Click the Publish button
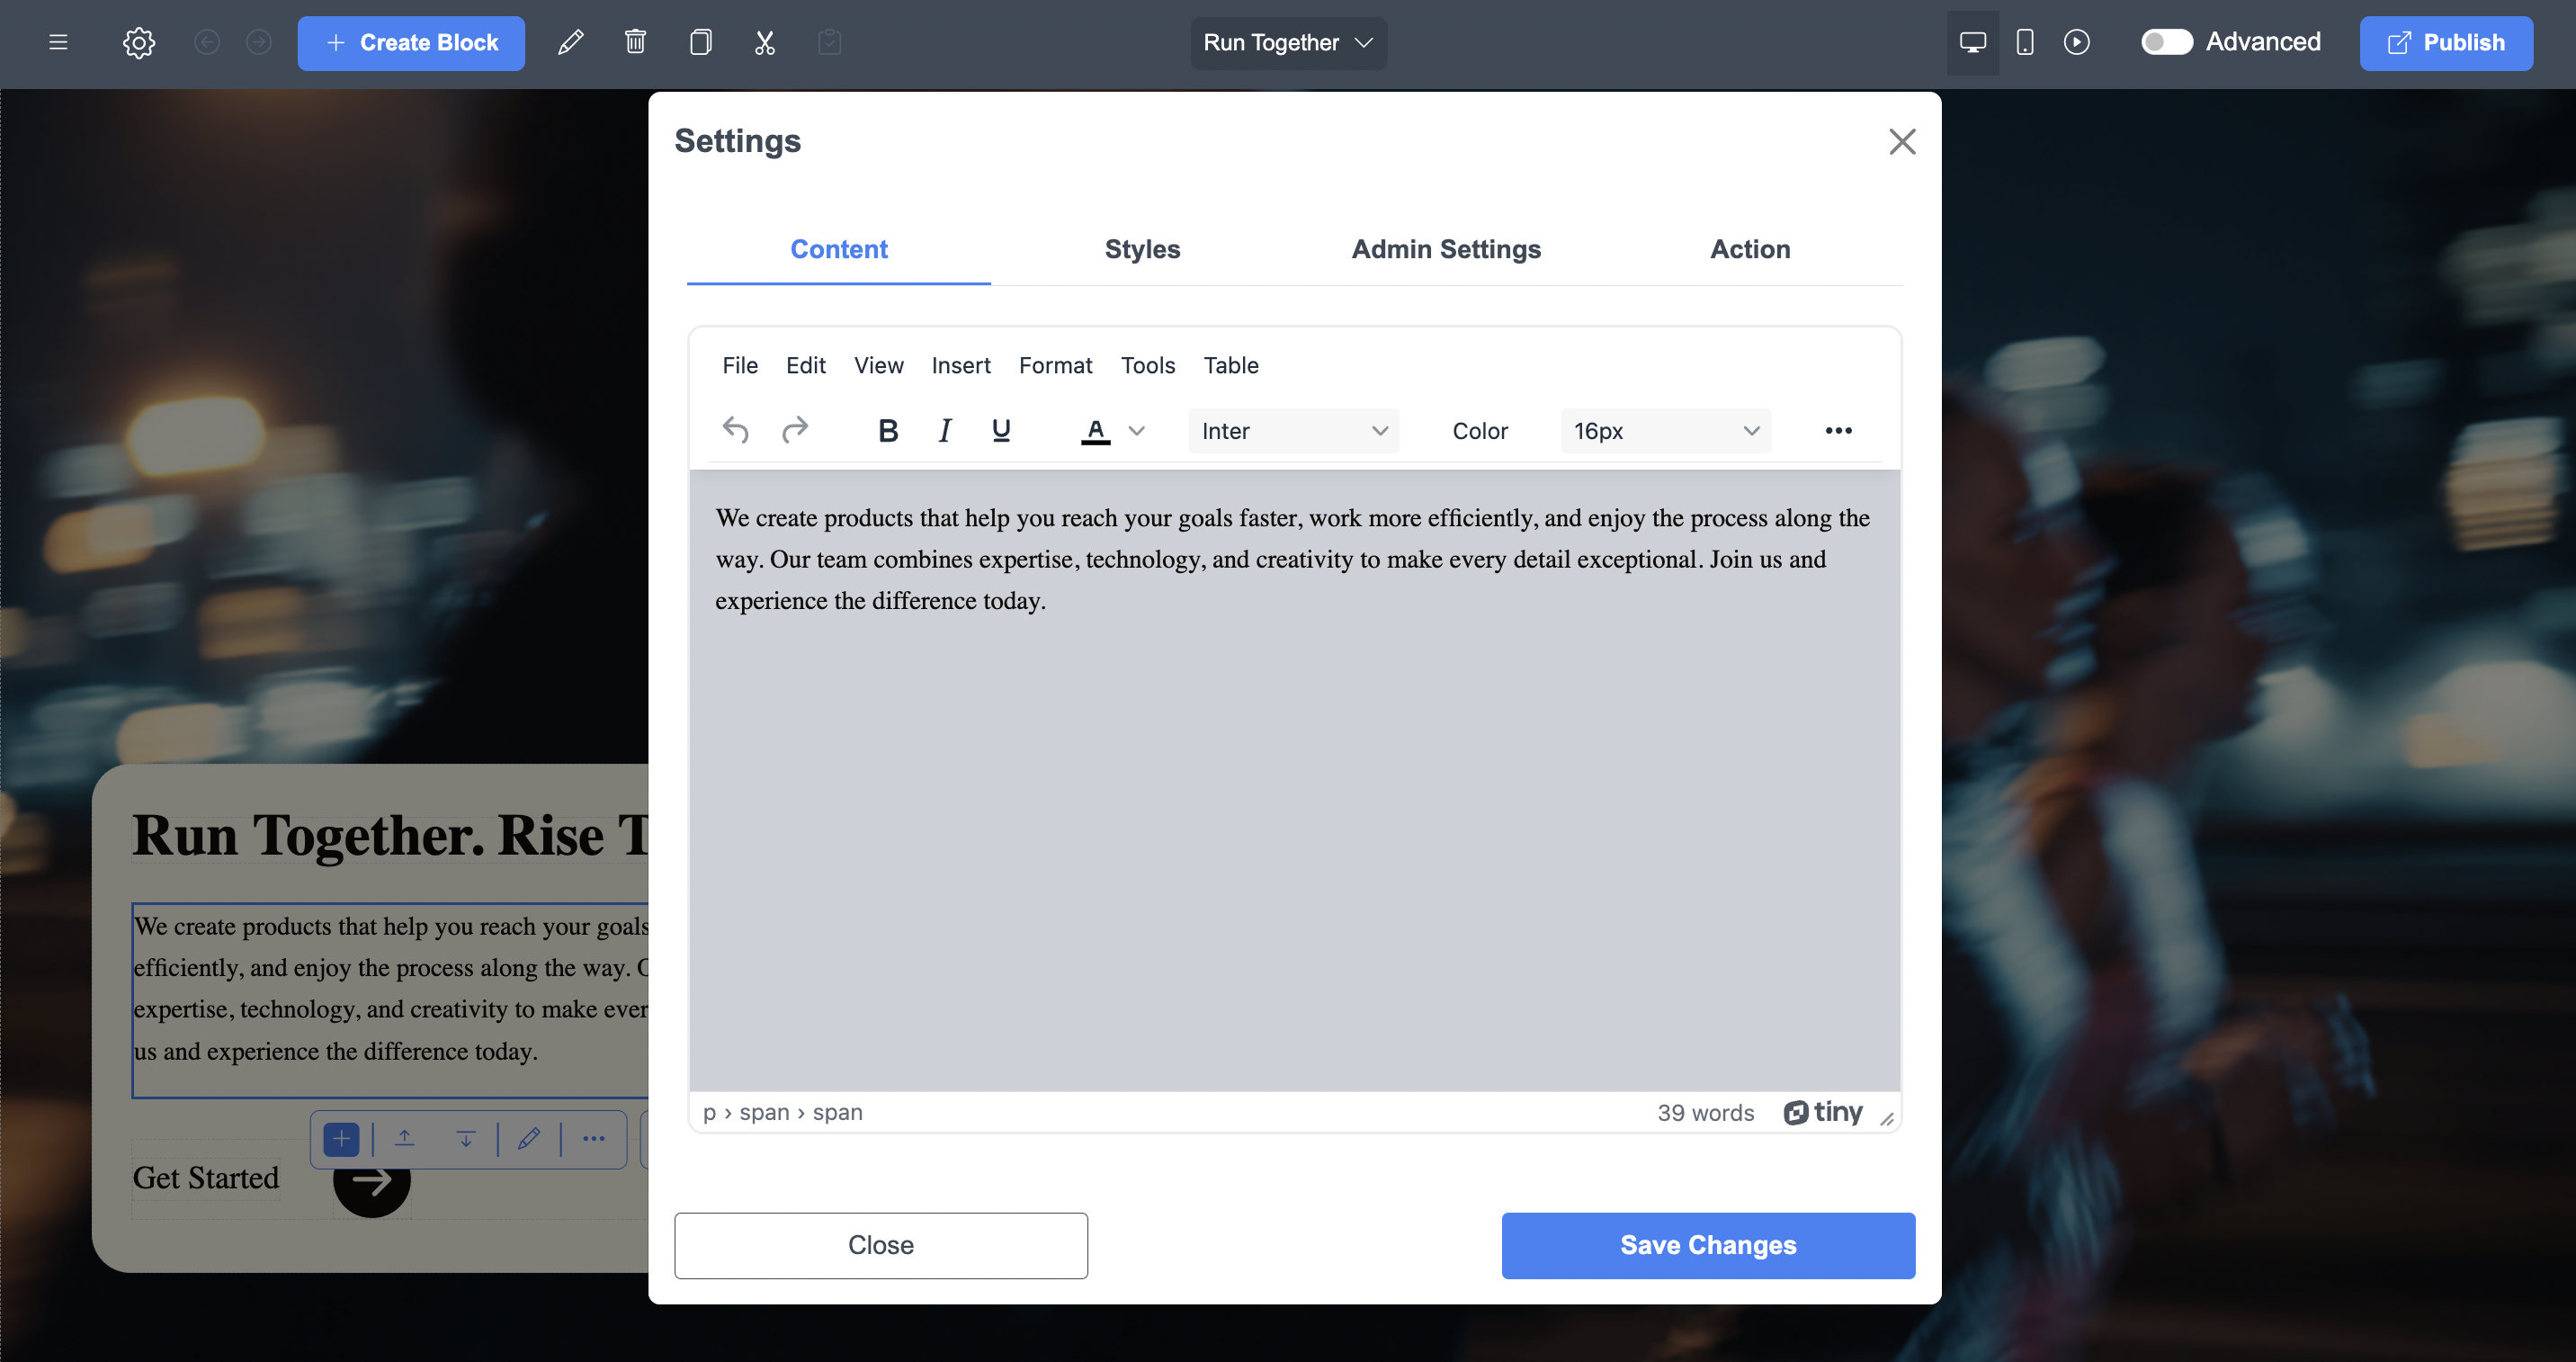This screenshot has height=1362, width=2576. [2446, 43]
